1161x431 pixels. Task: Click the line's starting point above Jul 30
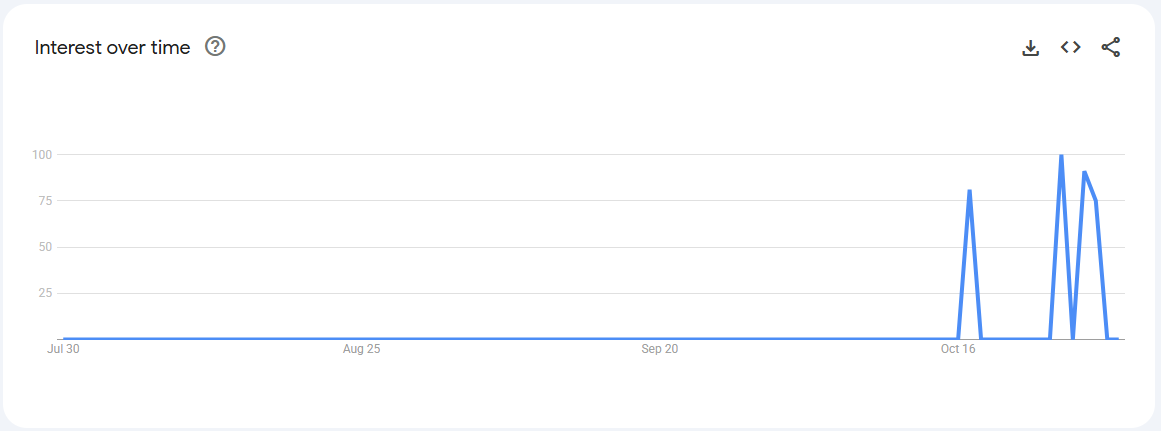(64, 339)
